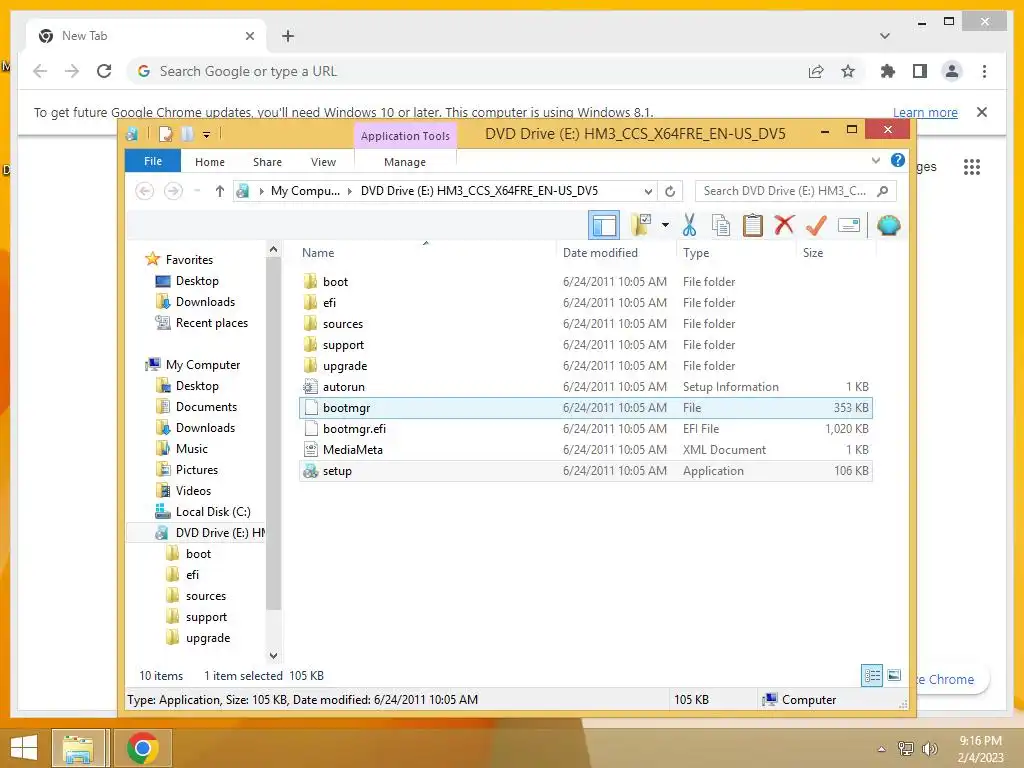
Task: Select Pictures in the navigation pane
Action: [x=197, y=470]
